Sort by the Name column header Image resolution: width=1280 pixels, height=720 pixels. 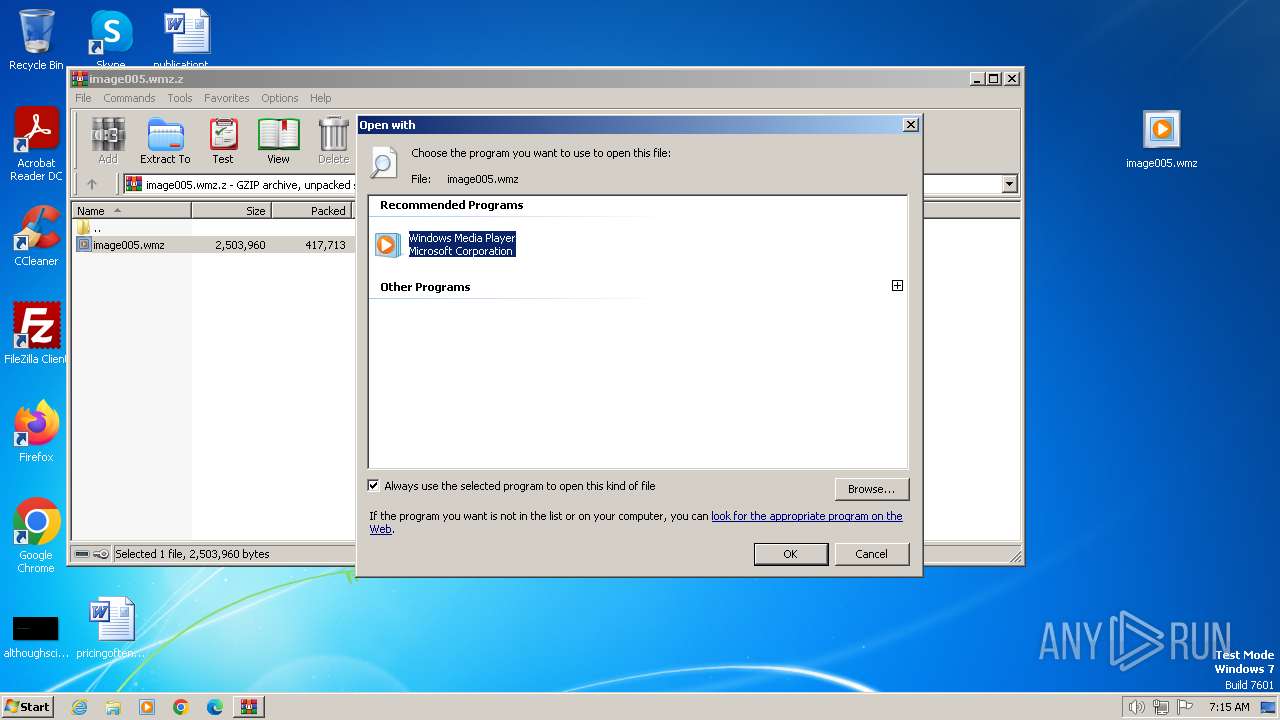tap(131, 211)
